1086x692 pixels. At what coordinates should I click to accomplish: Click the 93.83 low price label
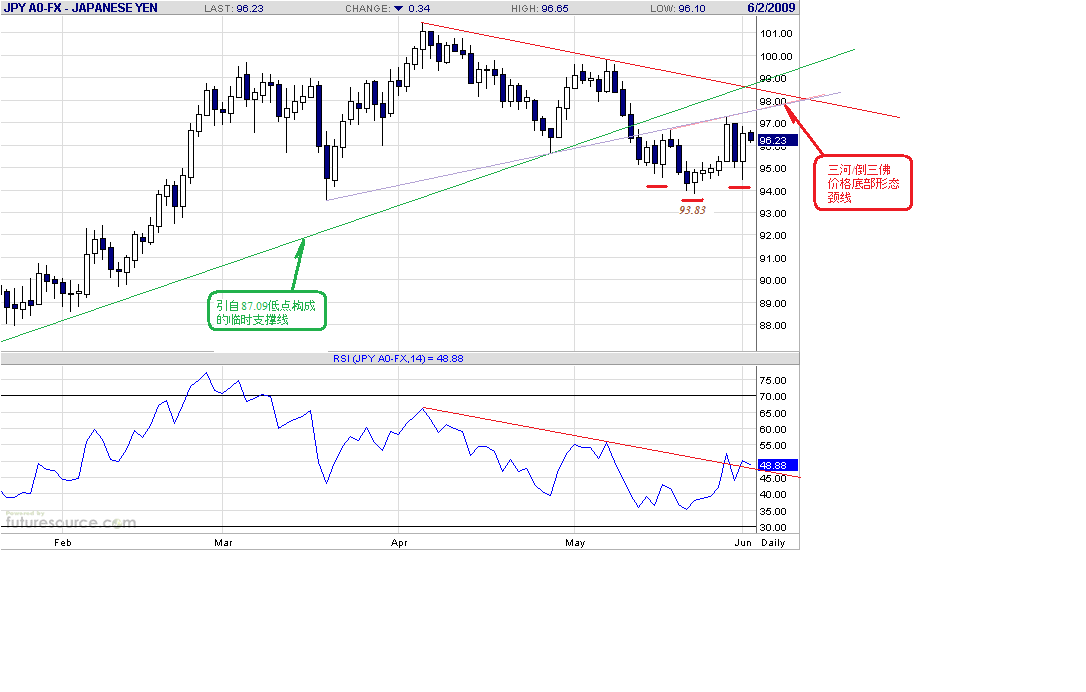692,210
